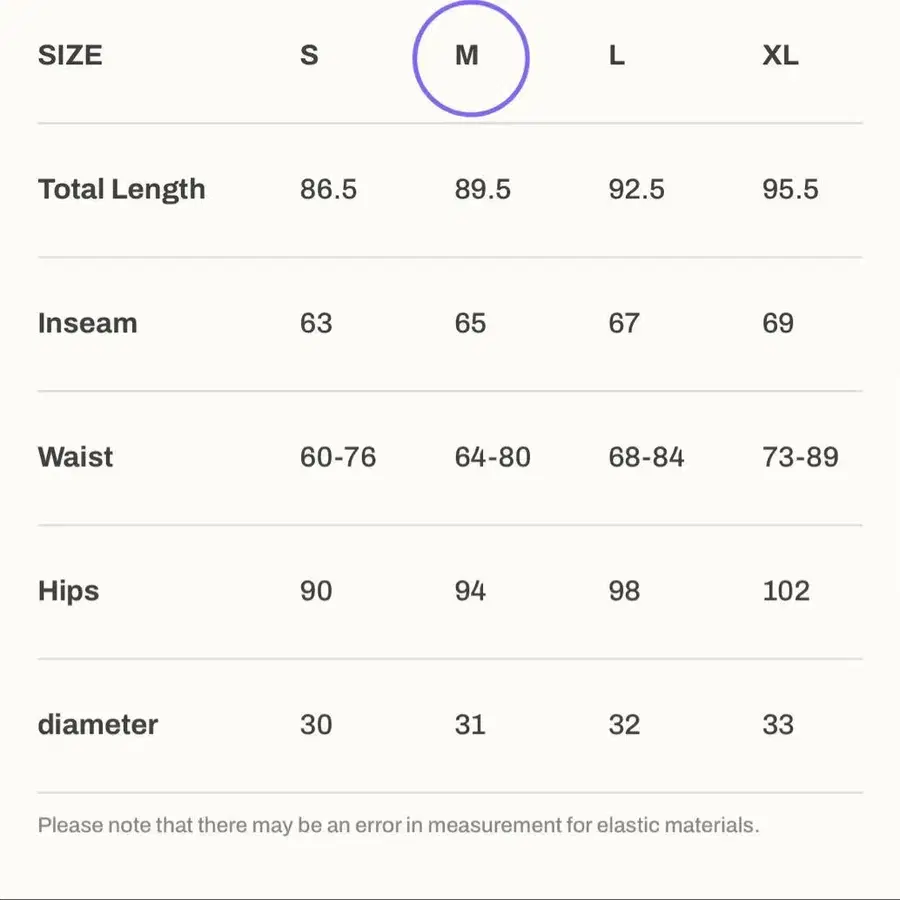This screenshot has height=900, width=900.
Task: Click the waist range 68-84
Action: click(x=646, y=457)
